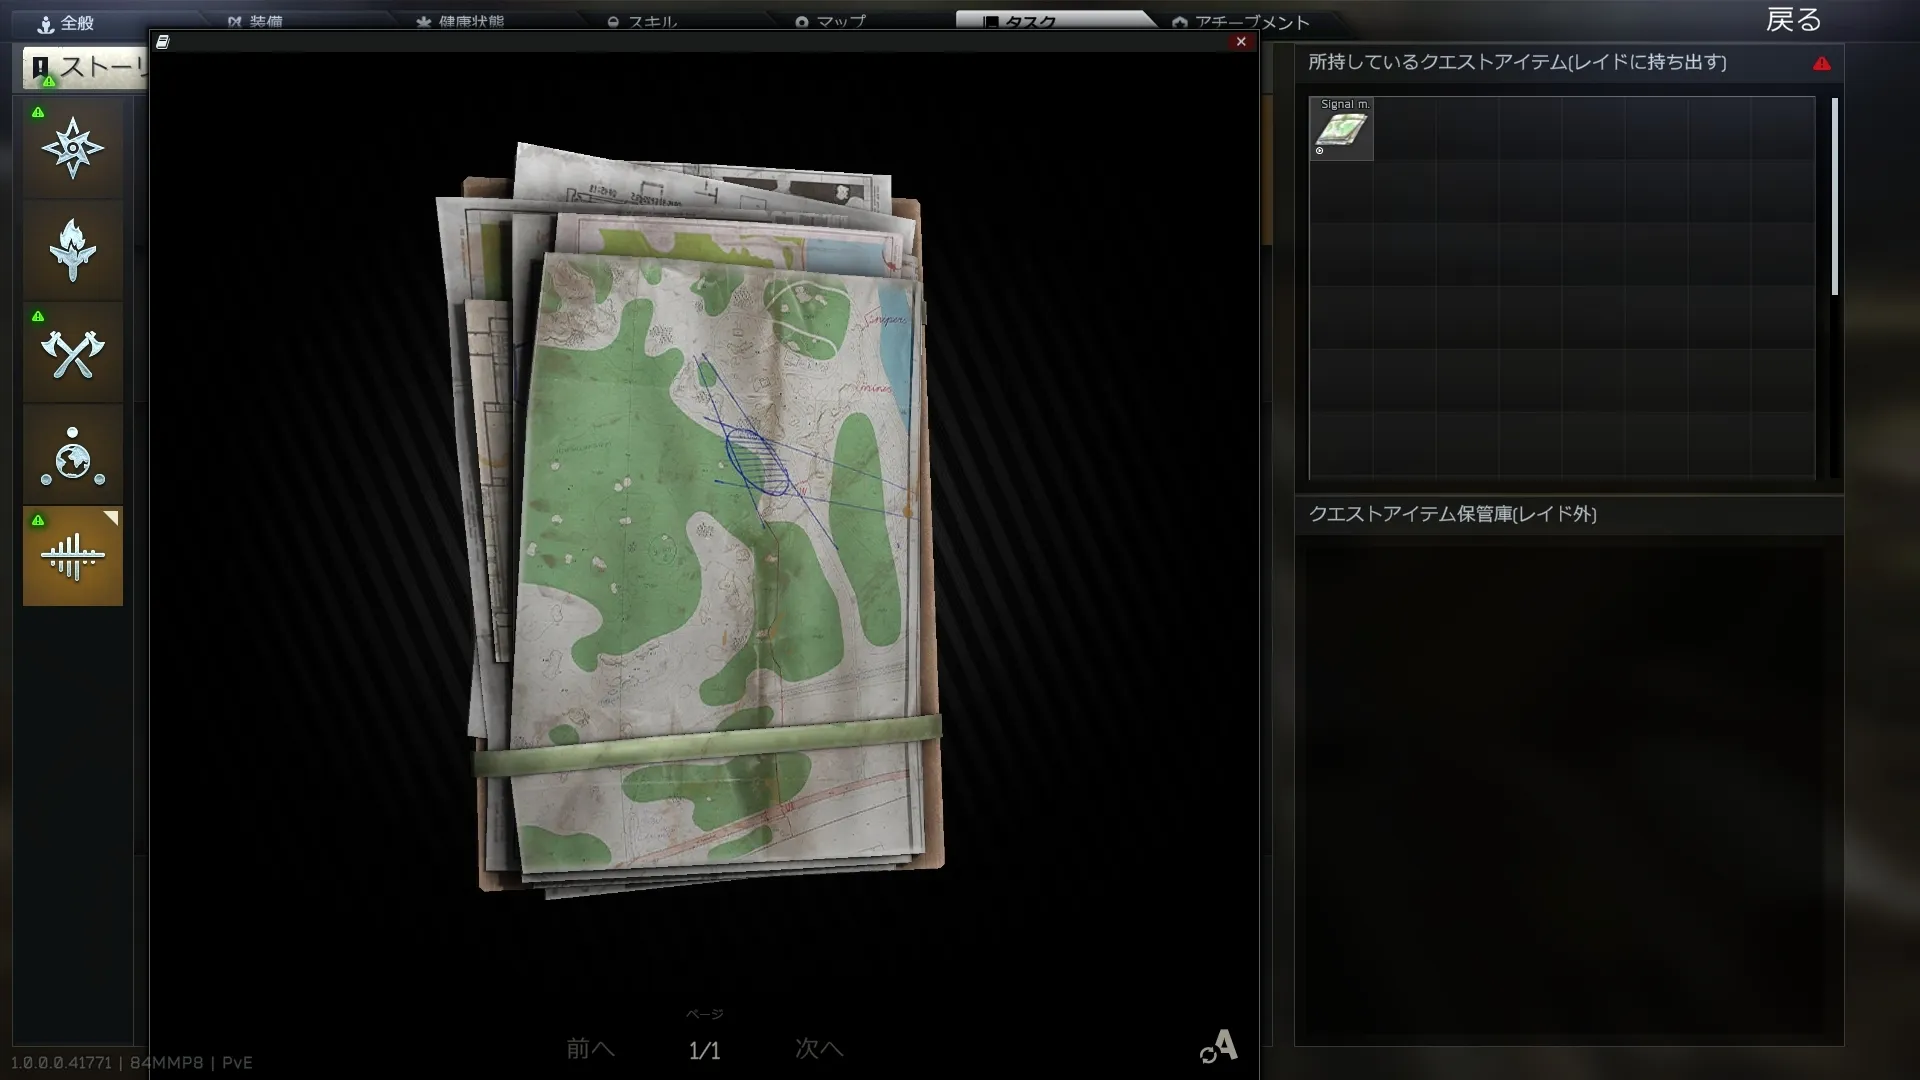1920x1080 pixels.
Task: Click the document icon in viewer title bar
Action: (x=163, y=42)
